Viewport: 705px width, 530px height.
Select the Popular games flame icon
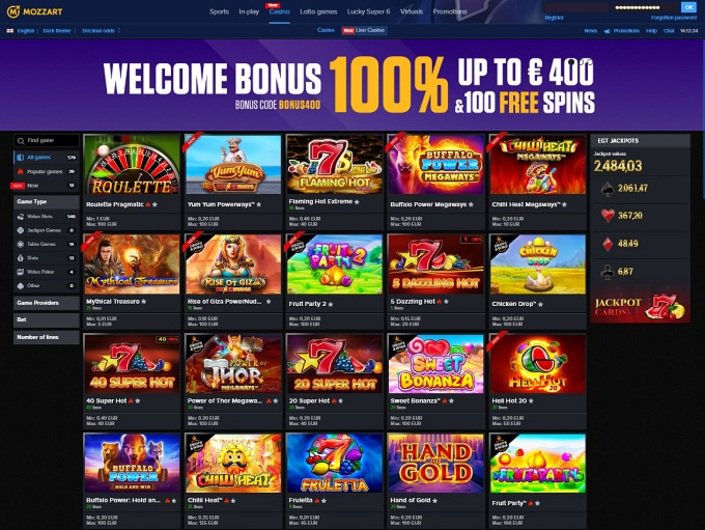click(x=20, y=171)
